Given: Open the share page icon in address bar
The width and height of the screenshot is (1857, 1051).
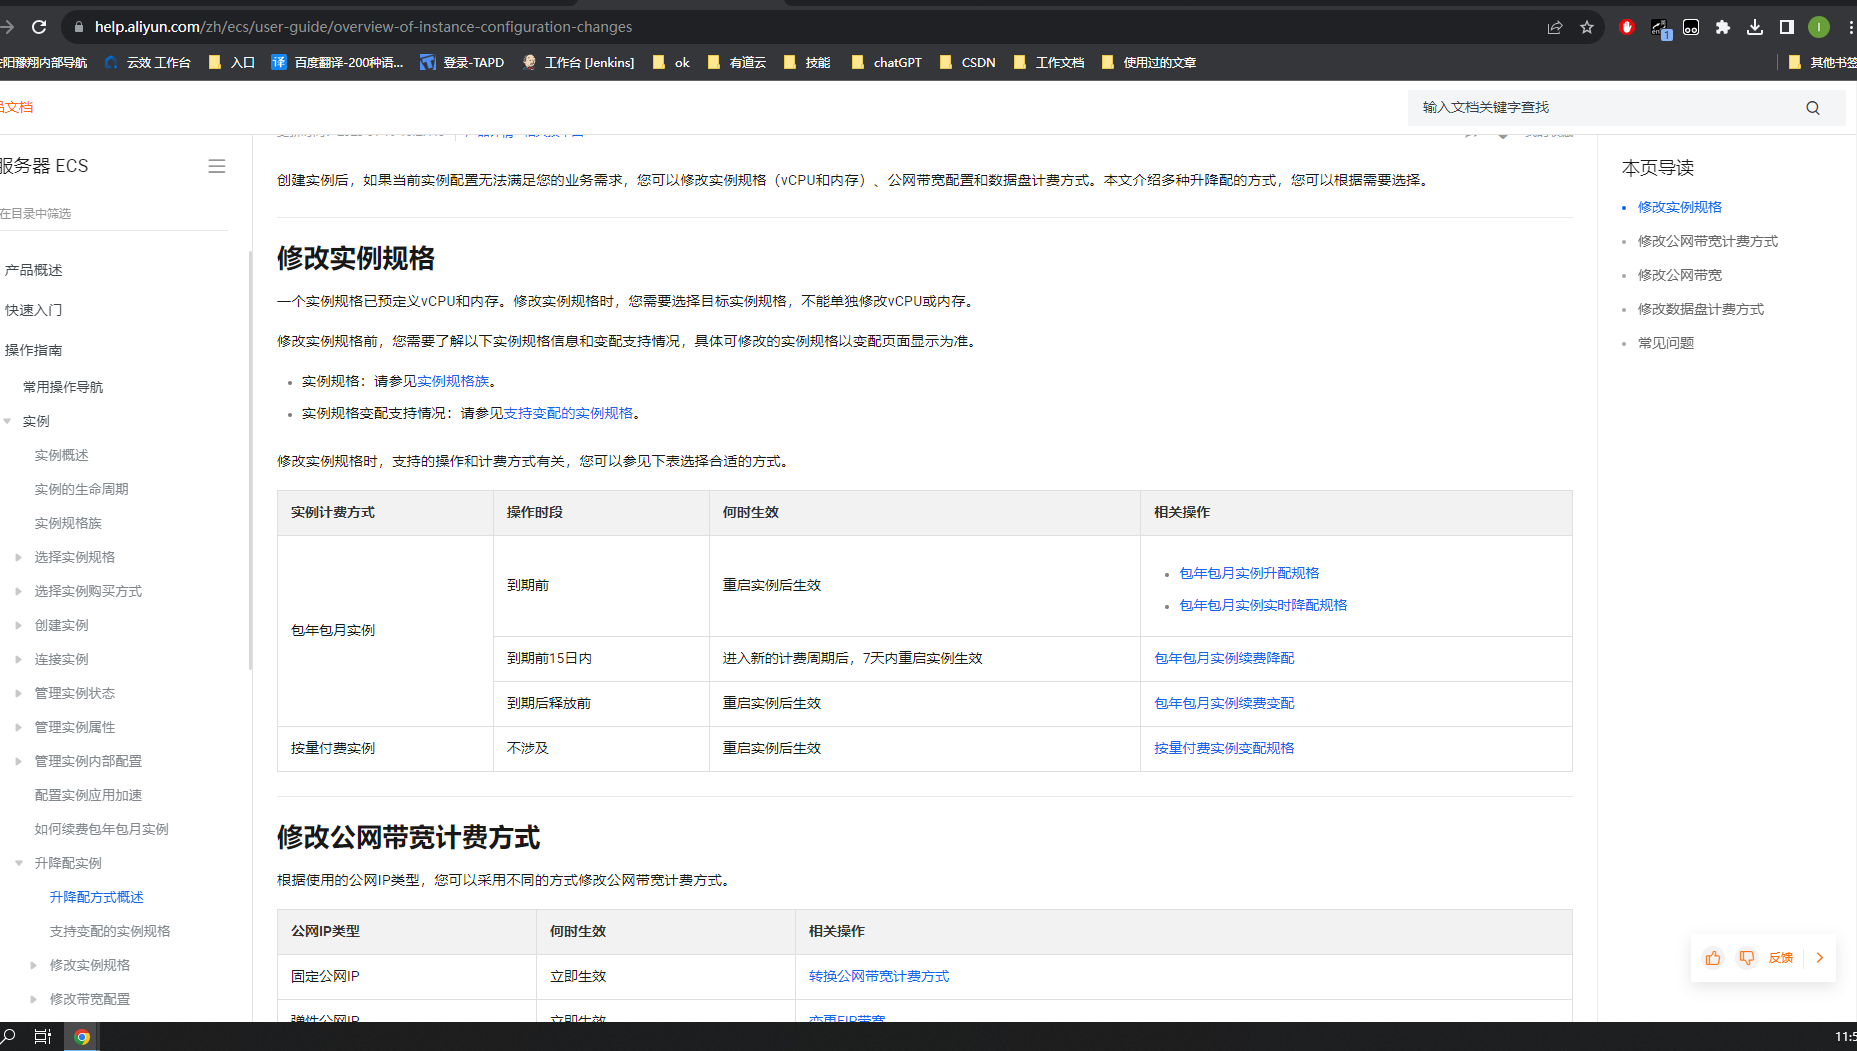Looking at the screenshot, I should (1555, 27).
